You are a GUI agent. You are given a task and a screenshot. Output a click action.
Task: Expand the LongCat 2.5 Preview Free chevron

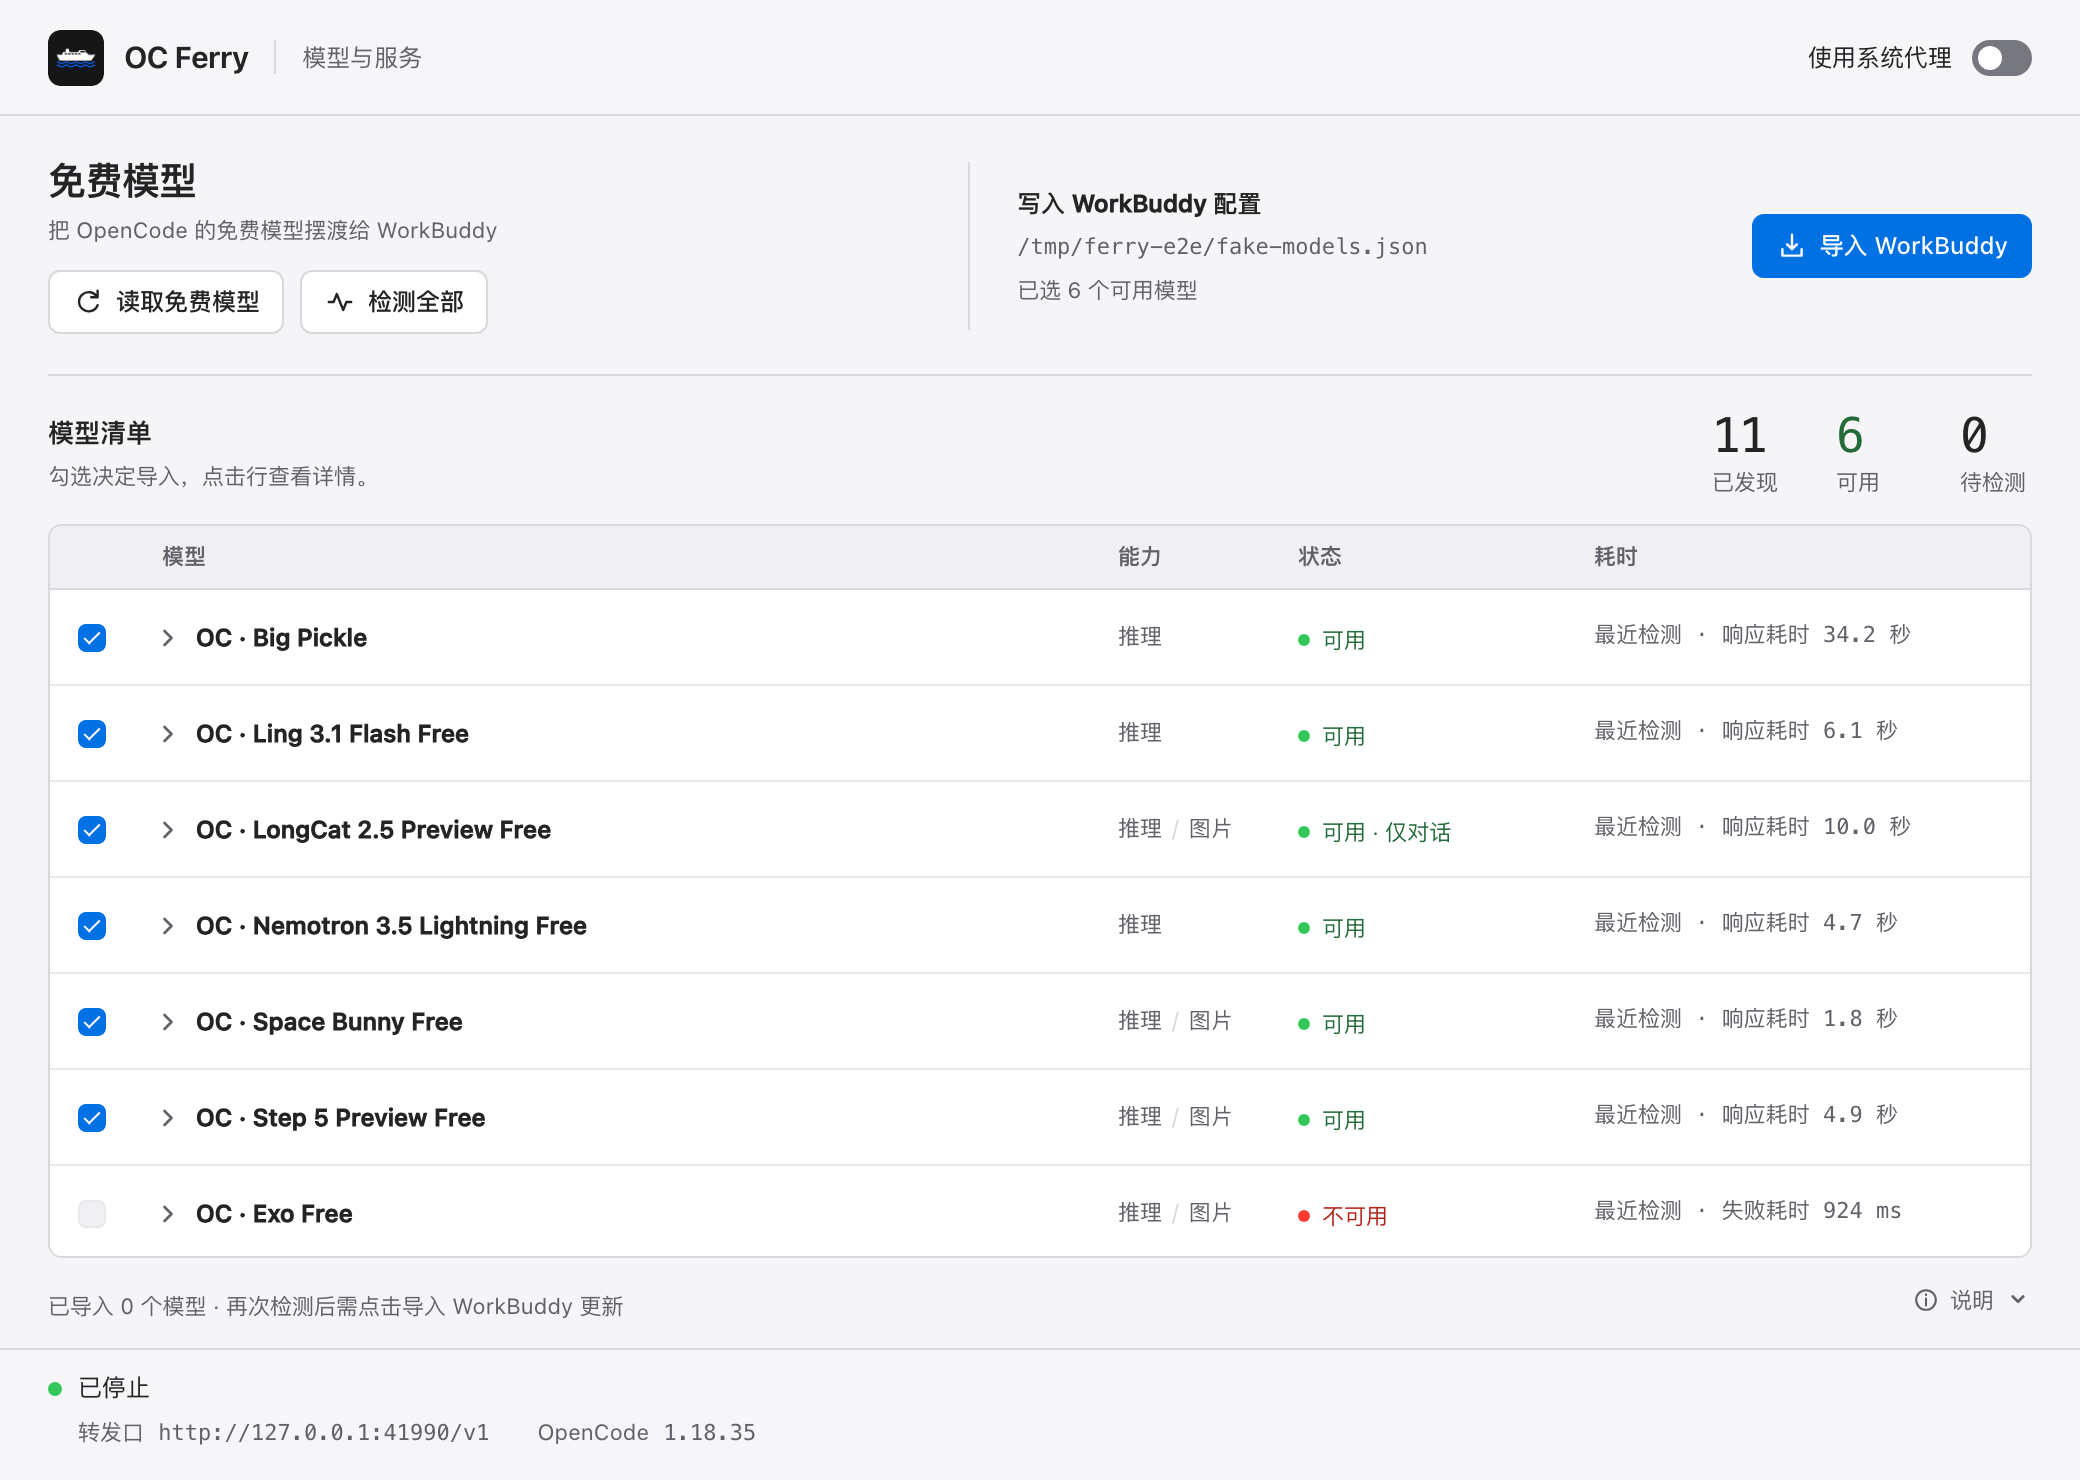coord(168,830)
